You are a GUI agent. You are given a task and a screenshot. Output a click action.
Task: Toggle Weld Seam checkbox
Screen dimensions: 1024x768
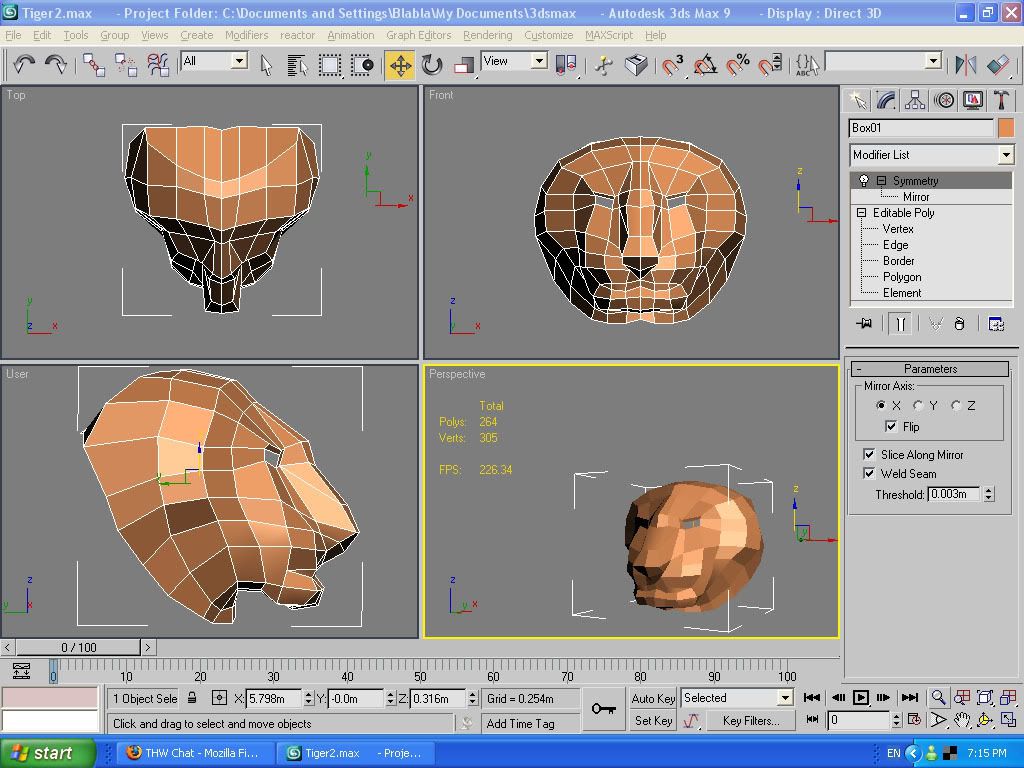click(869, 473)
